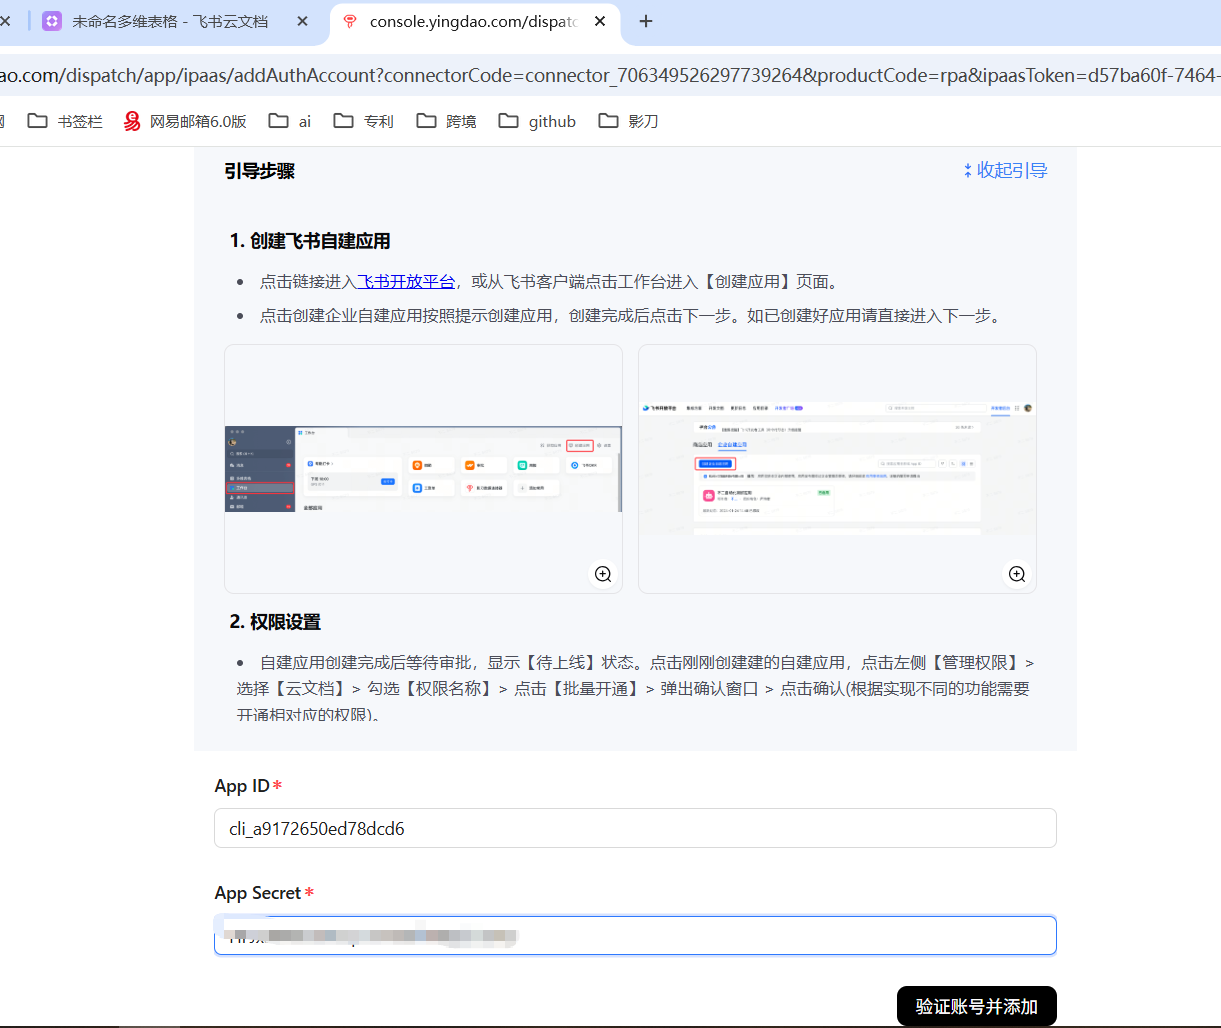The image size is (1221, 1028).
Task: Collapse the guide with 收起引导
Action: (x=1005, y=171)
